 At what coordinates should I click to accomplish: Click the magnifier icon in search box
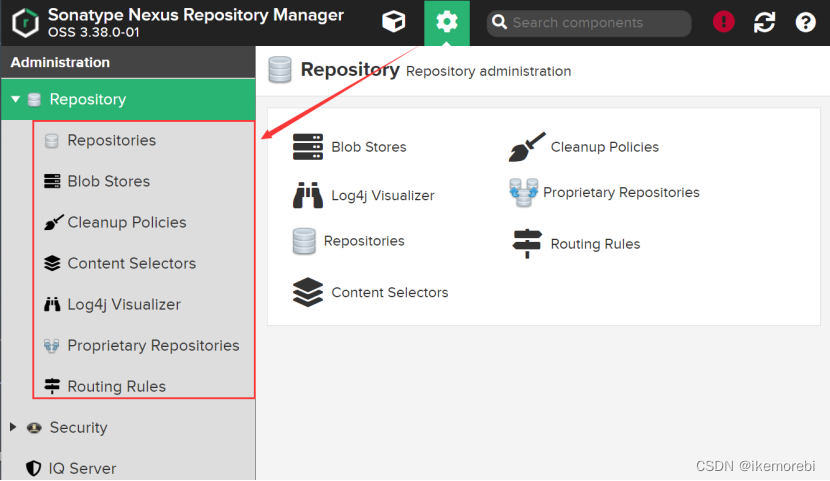pos(499,22)
